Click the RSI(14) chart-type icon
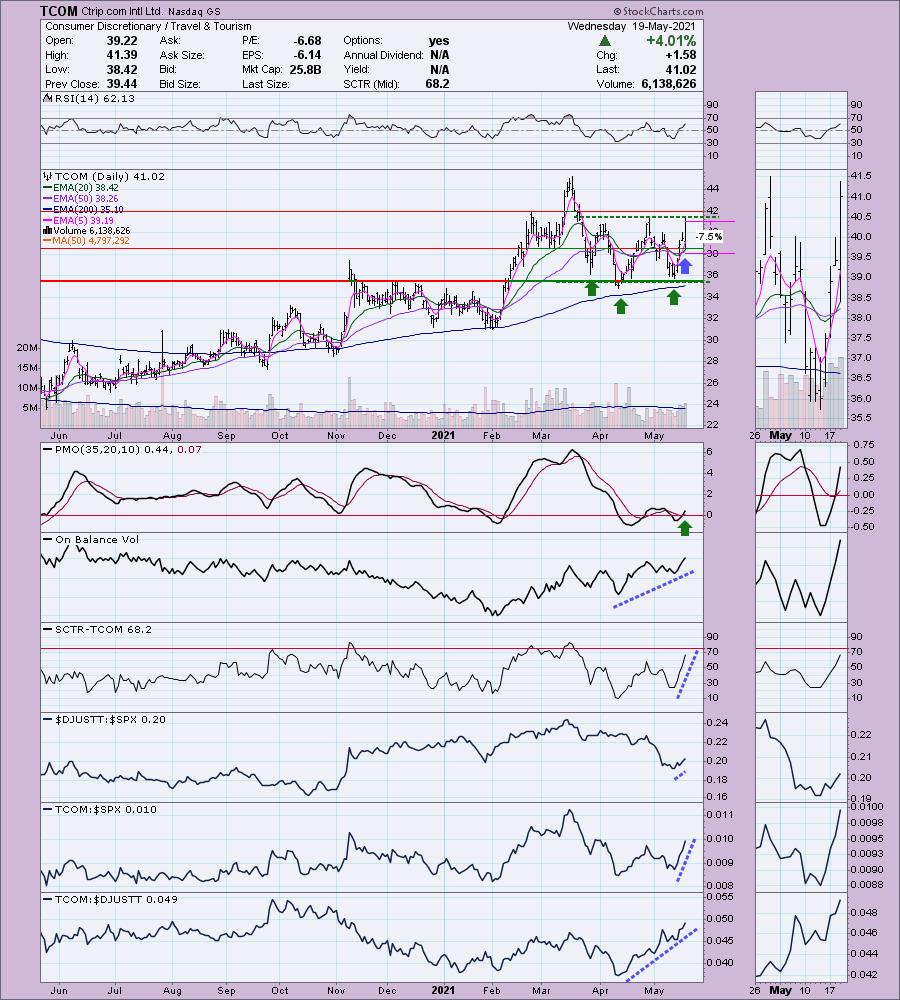This screenshot has height=1000, width=900. 47,98
